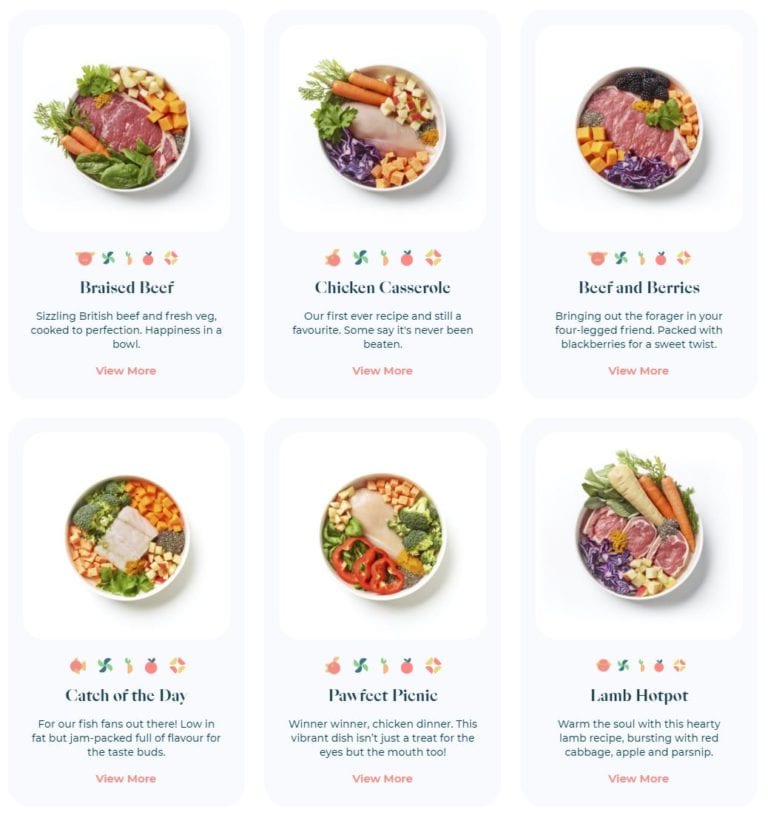Open View More for Catch of the Day

tap(126, 778)
